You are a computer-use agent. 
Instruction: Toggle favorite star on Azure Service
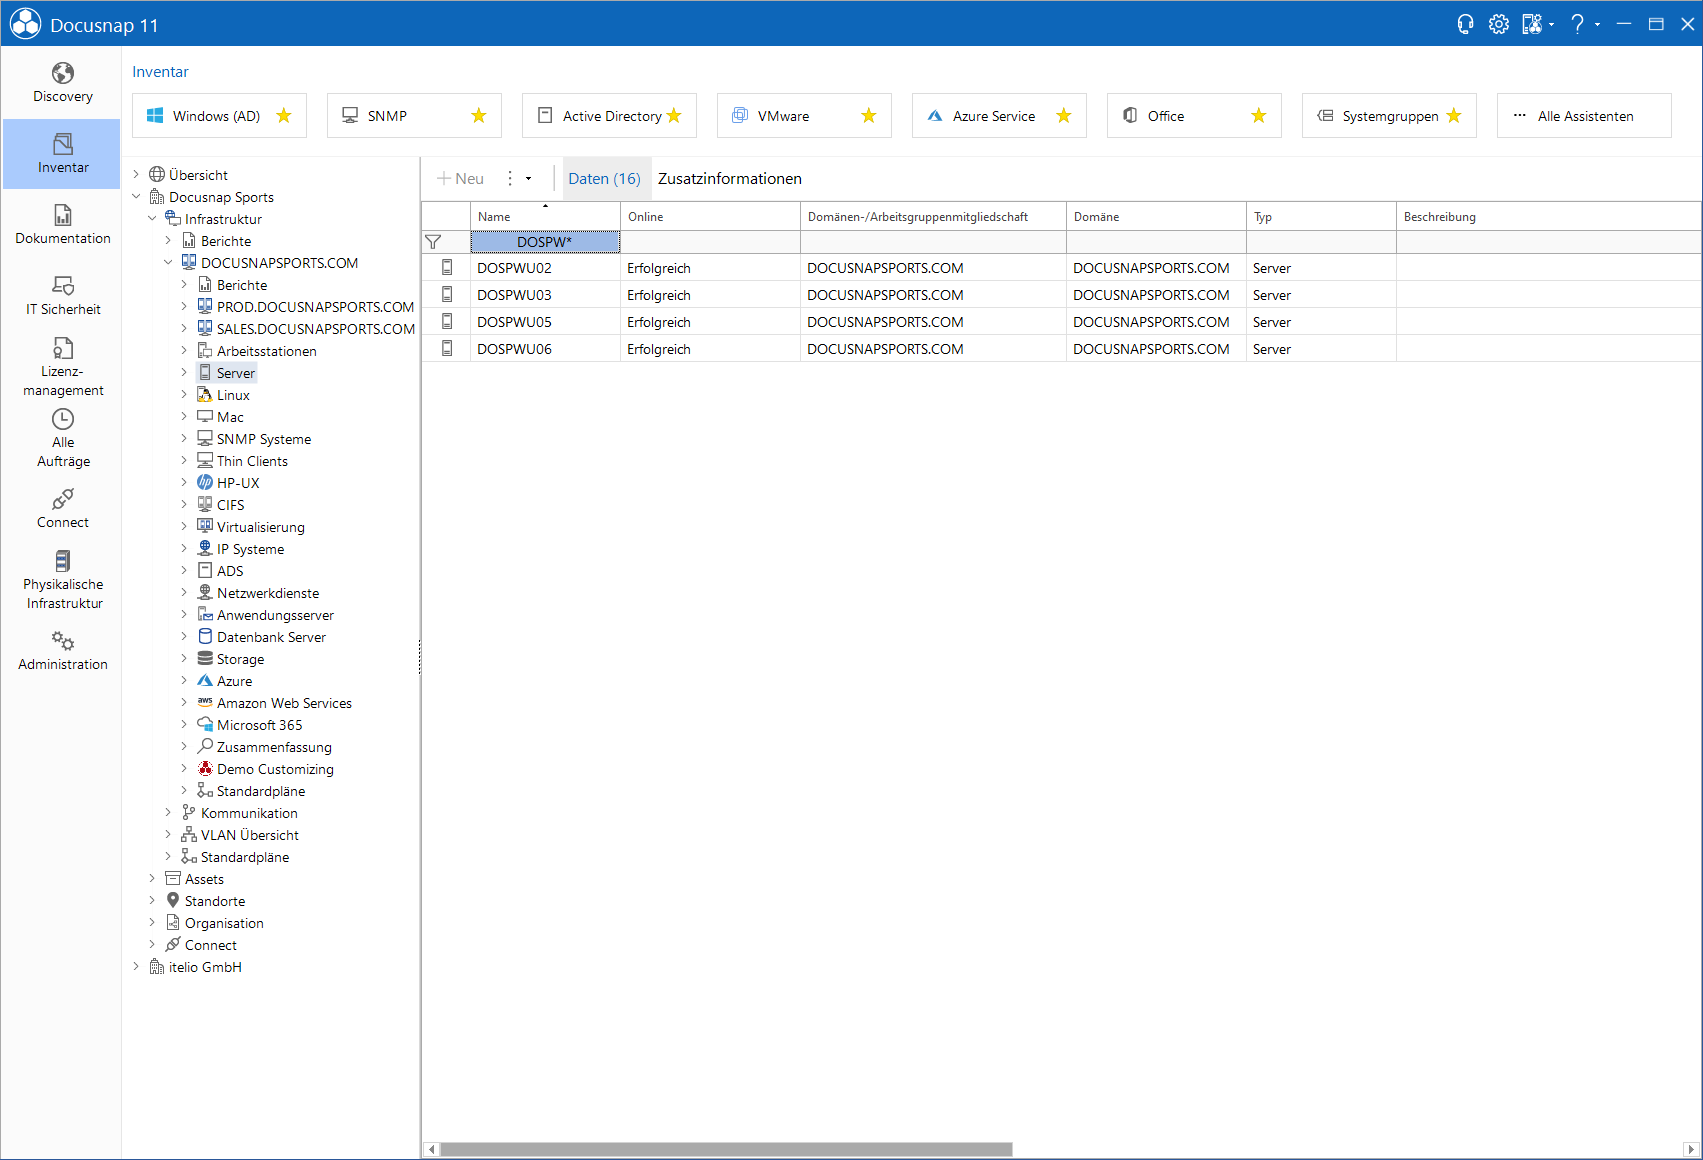click(x=1064, y=116)
